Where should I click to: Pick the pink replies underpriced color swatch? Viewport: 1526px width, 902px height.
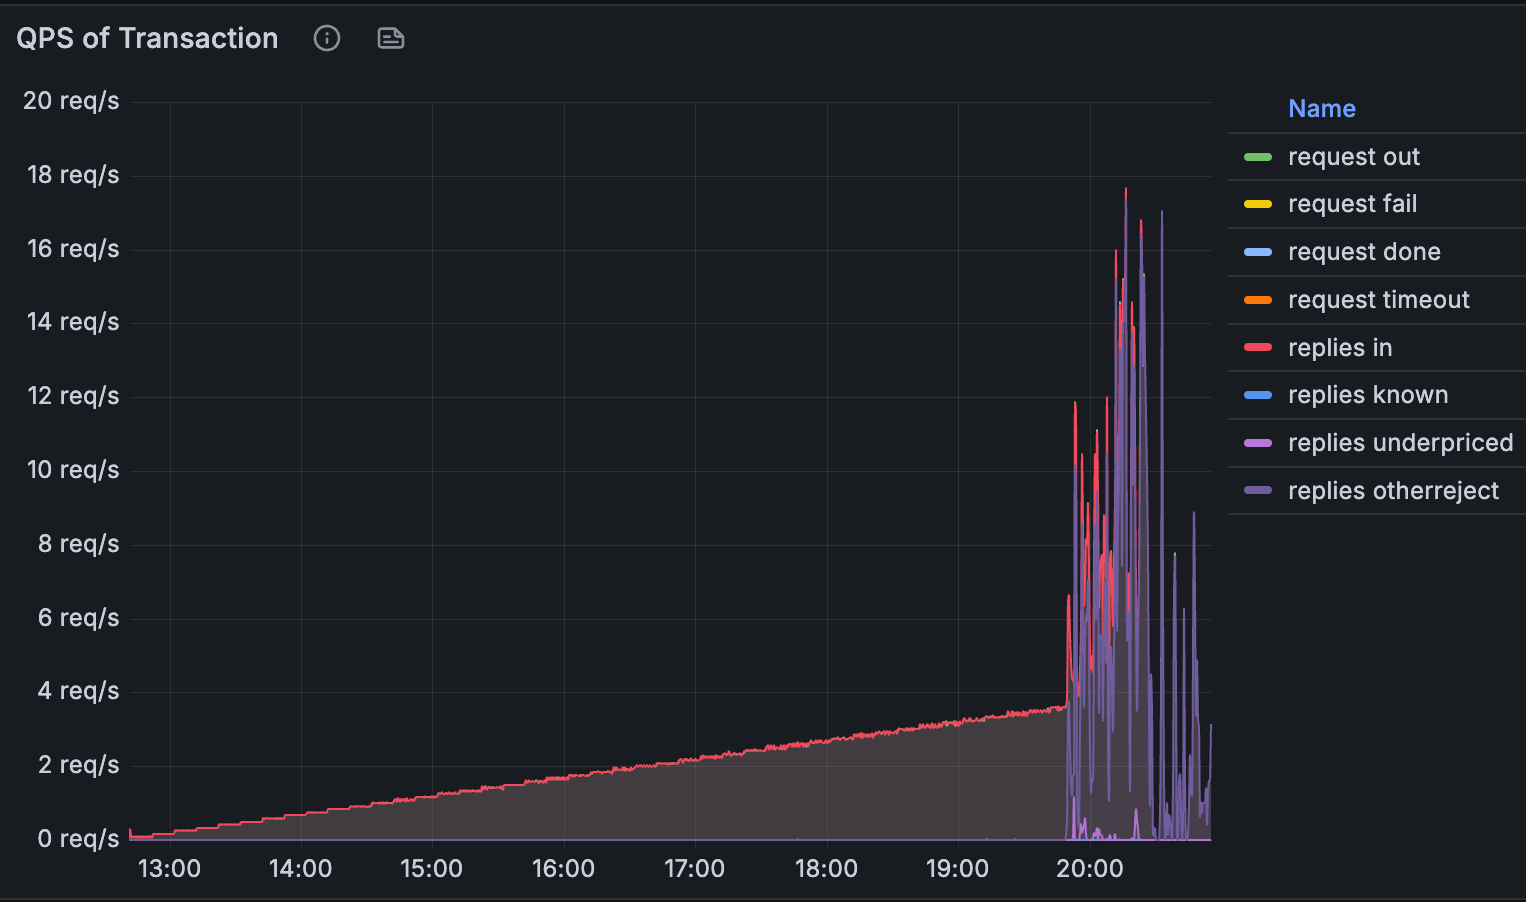(1257, 443)
